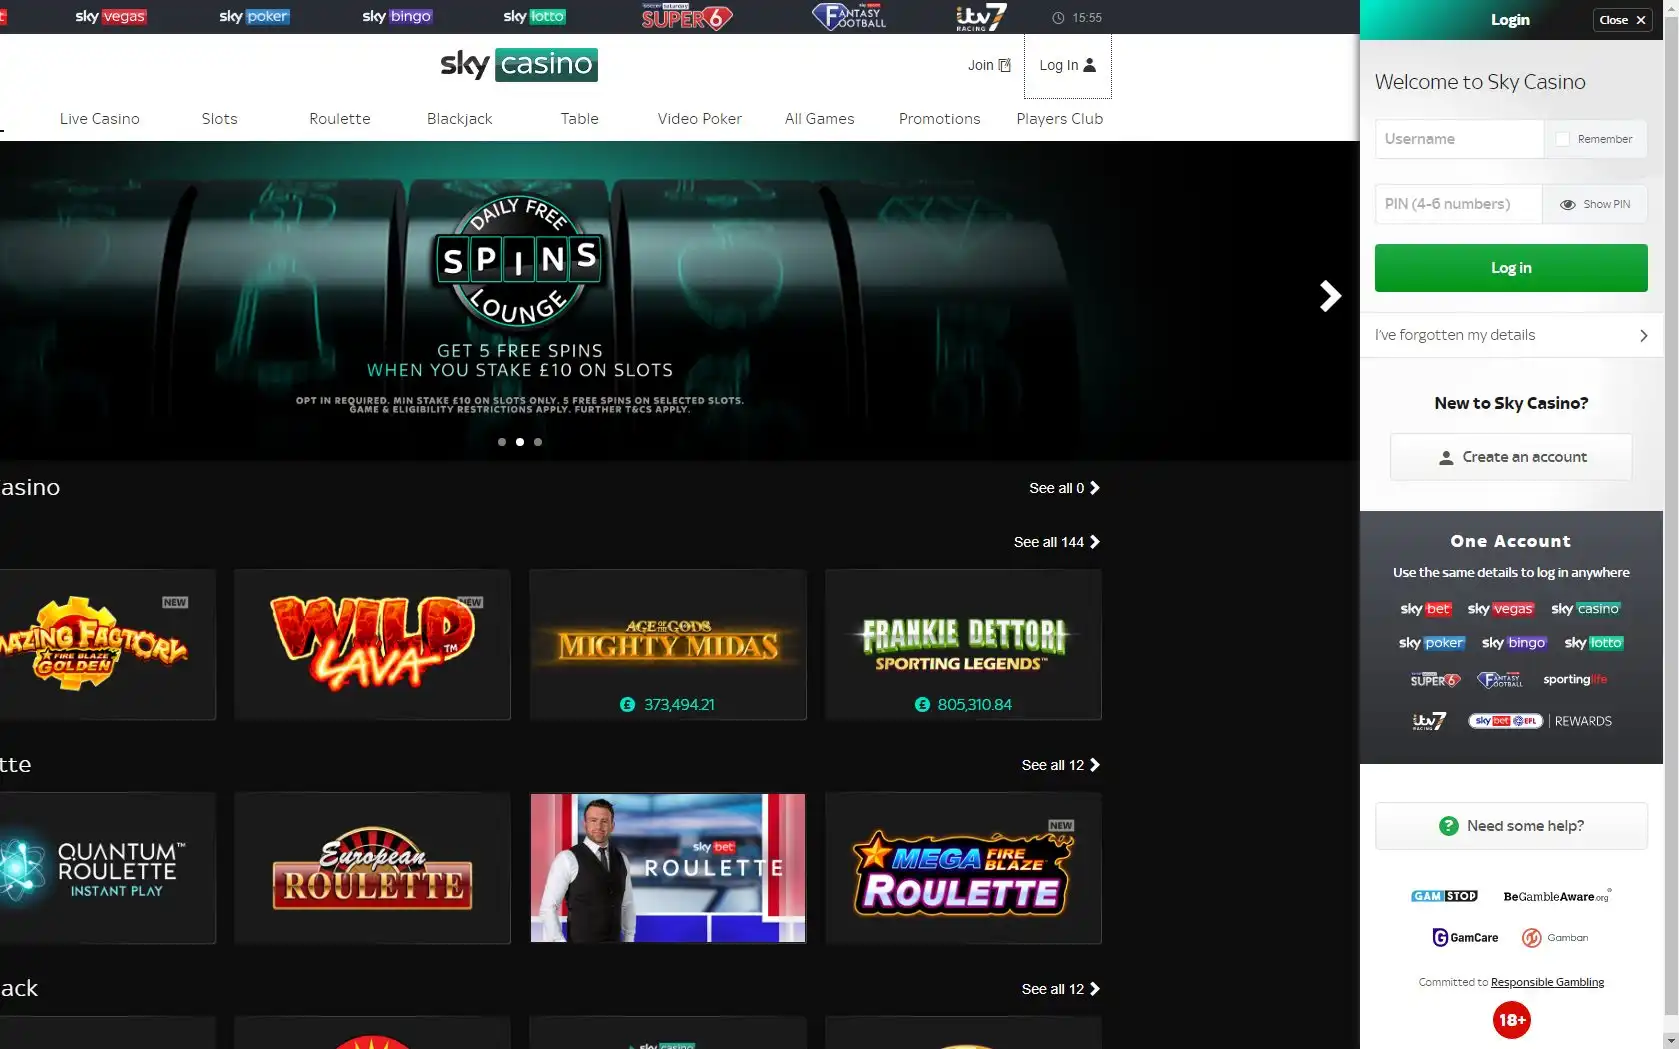Click the Sky Casino home logo
Screen dimensions: 1679x1049
(x=519, y=64)
